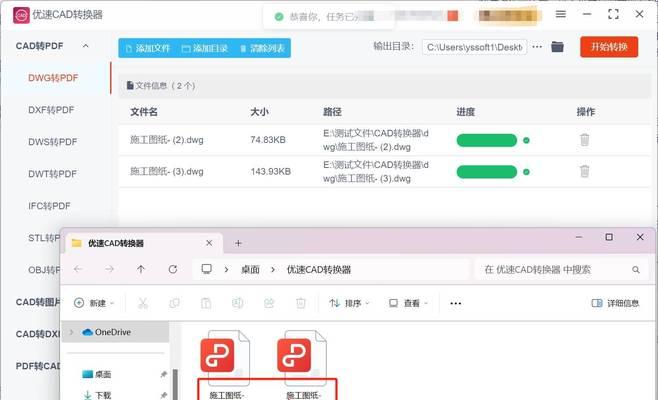Click the green status dot for 施工图纸- (3).dwg
The image size is (658, 400).
click(x=526, y=172)
